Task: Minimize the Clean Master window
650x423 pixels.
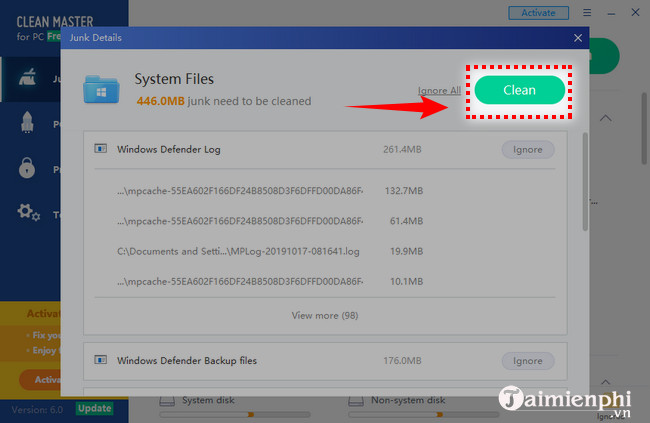Action: pos(611,13)
